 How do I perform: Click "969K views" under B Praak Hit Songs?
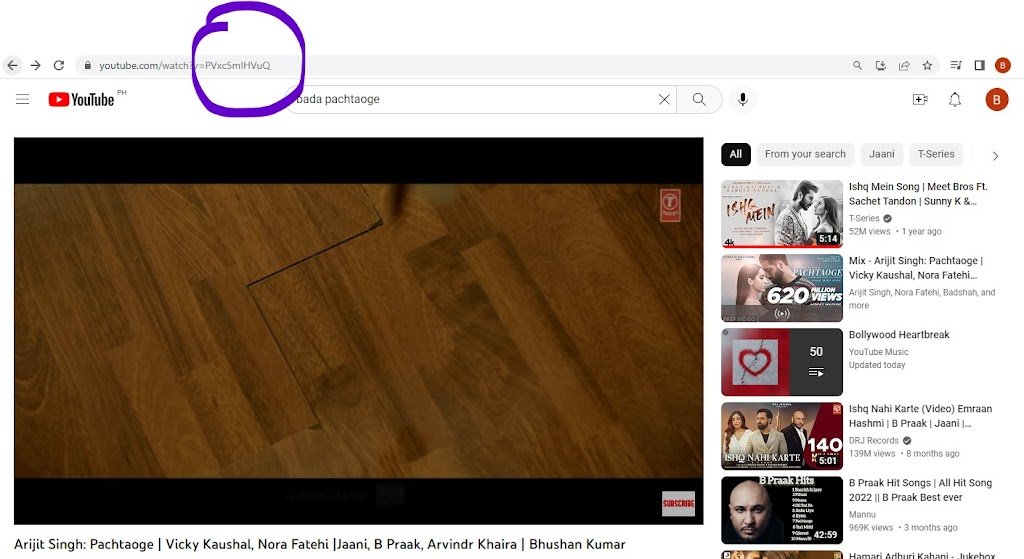click(x=871, y=528)
